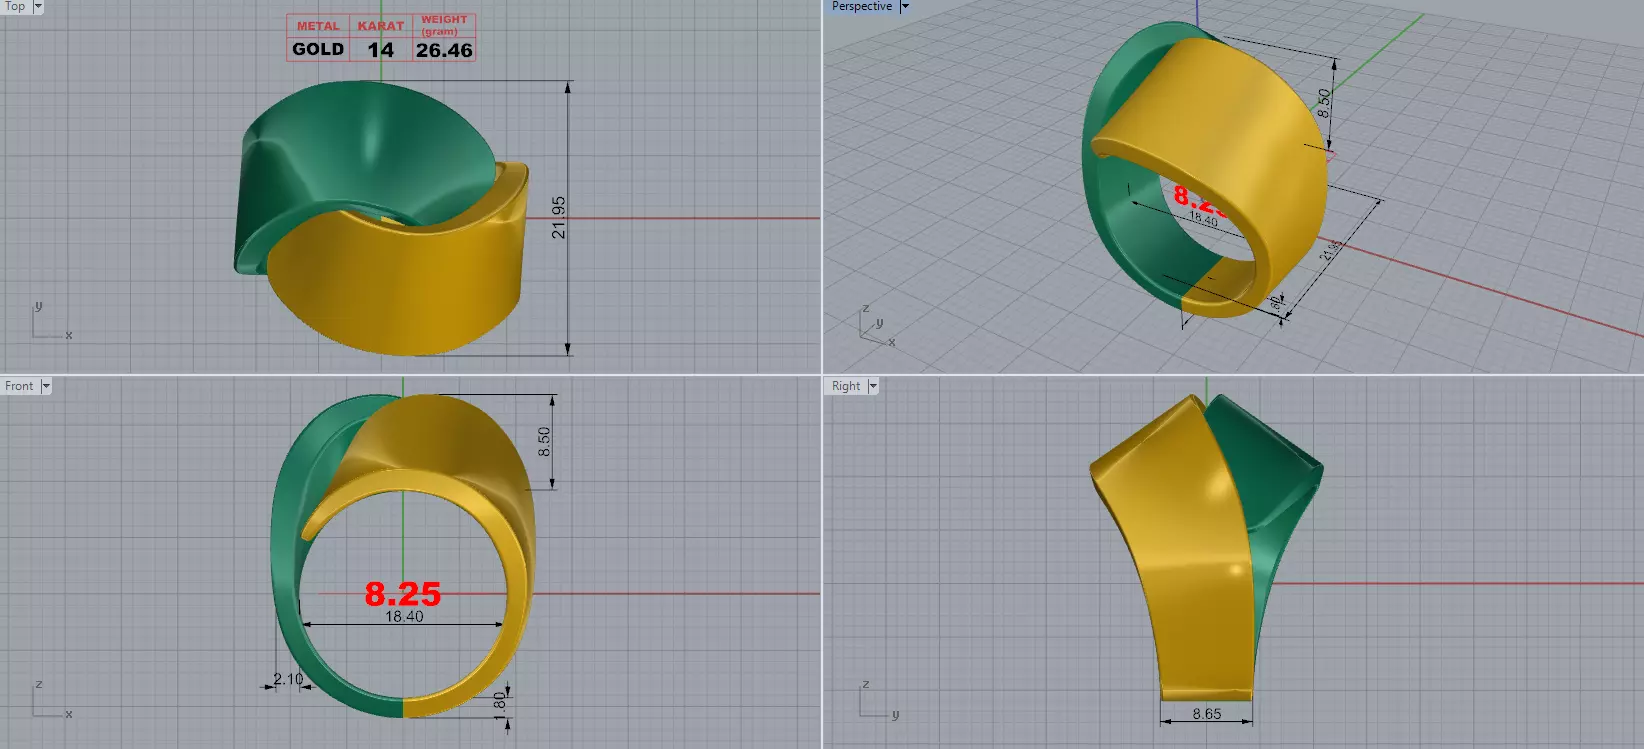This screenshot has width=1644, height=749.
Task: Select the Top viewport title
Action: (15, 6)
